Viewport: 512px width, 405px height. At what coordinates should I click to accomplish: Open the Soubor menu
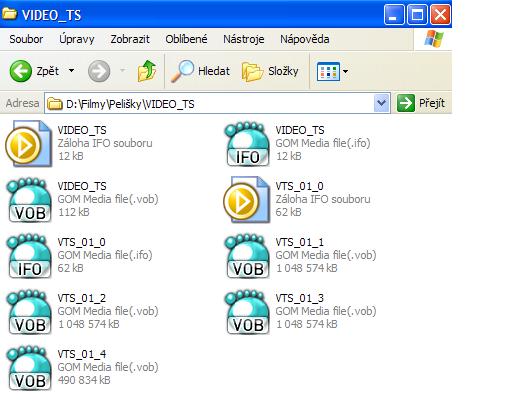tap(26, 39)
